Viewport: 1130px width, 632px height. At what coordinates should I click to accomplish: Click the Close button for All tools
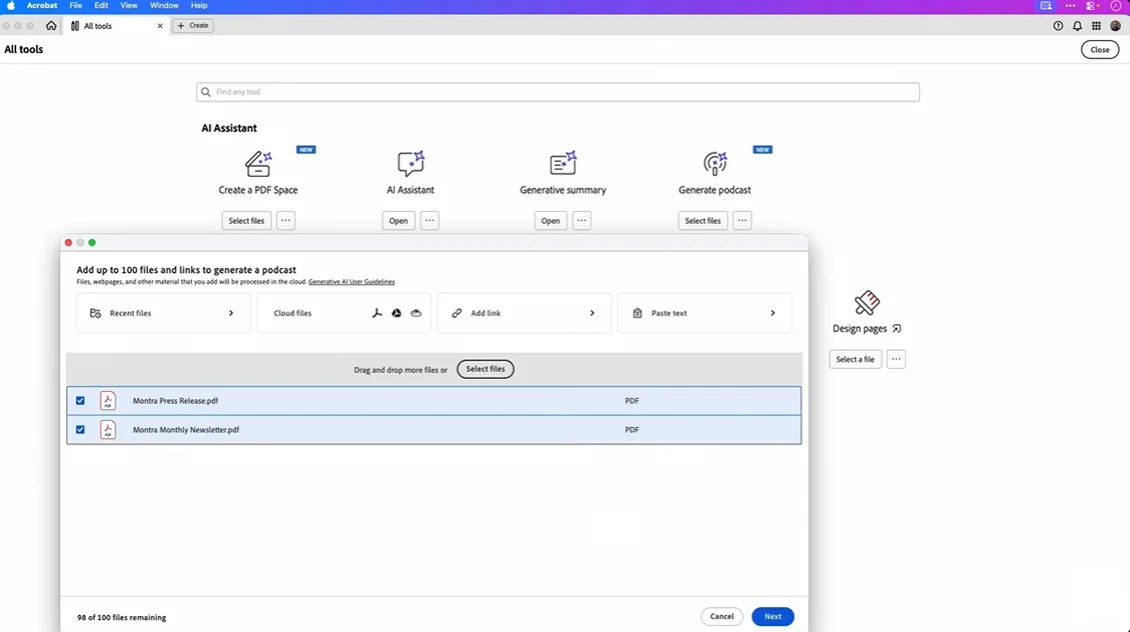tap(1100, 50)
